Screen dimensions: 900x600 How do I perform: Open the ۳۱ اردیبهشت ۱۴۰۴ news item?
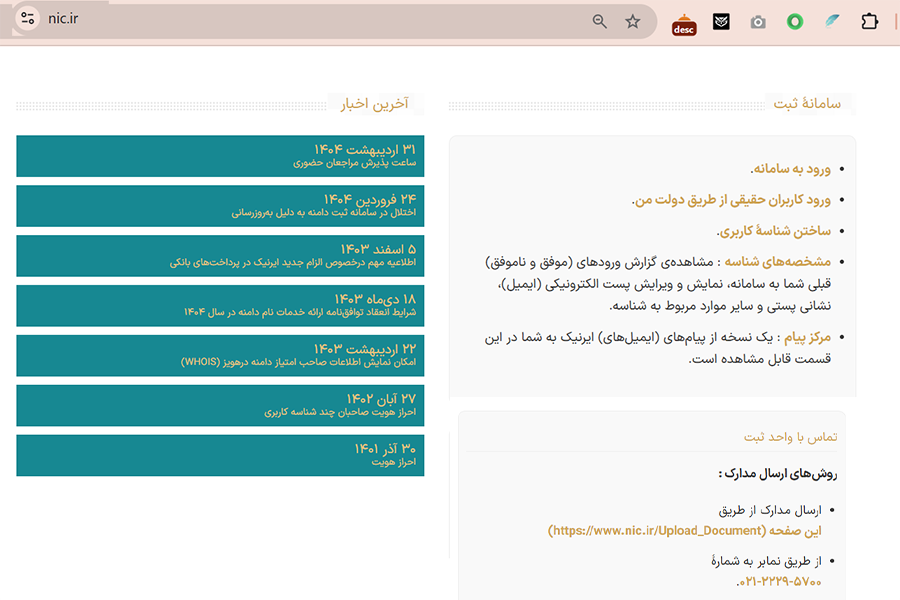(220, 156)
